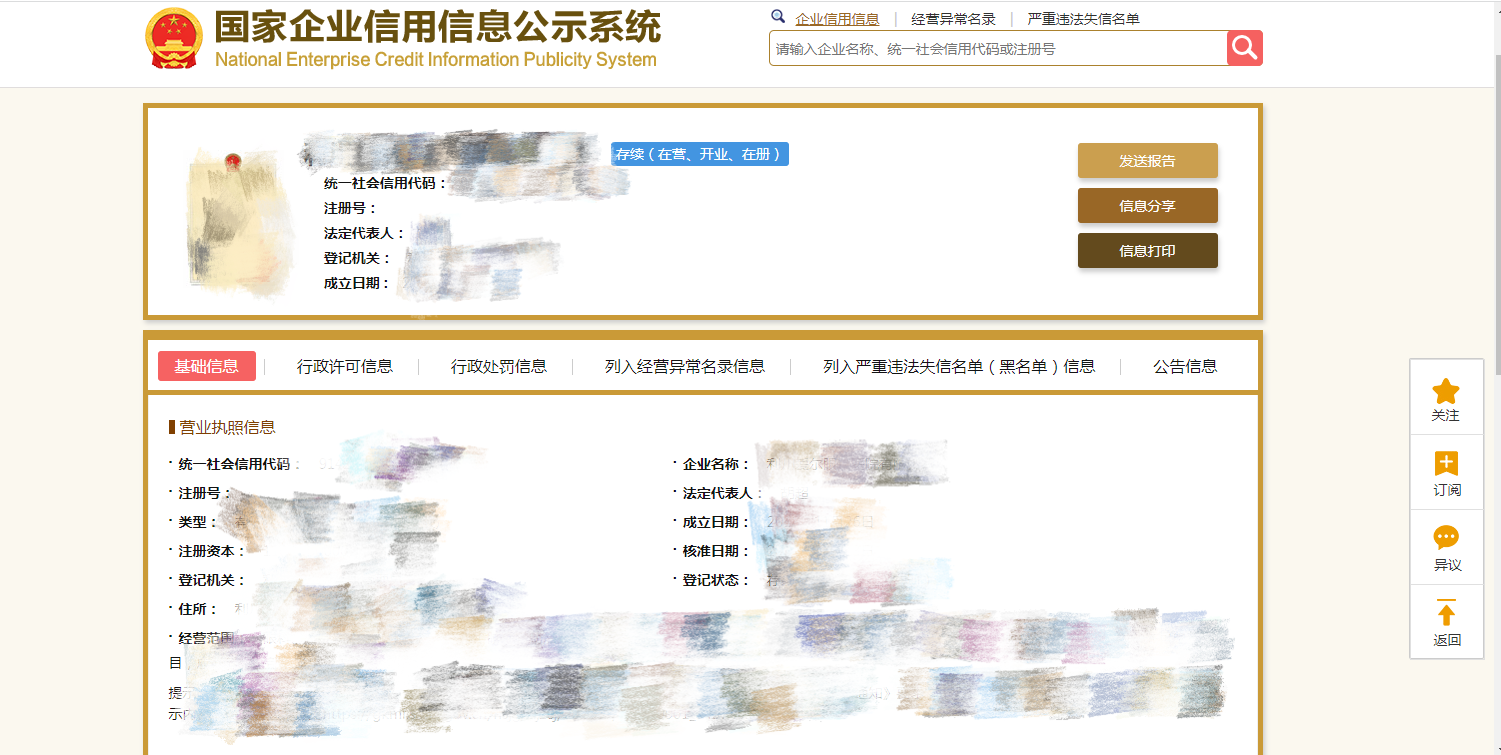1501x755 pixels.
Task: Click the 类型 label
Action: pyautogui.click(x=198, y=522)
